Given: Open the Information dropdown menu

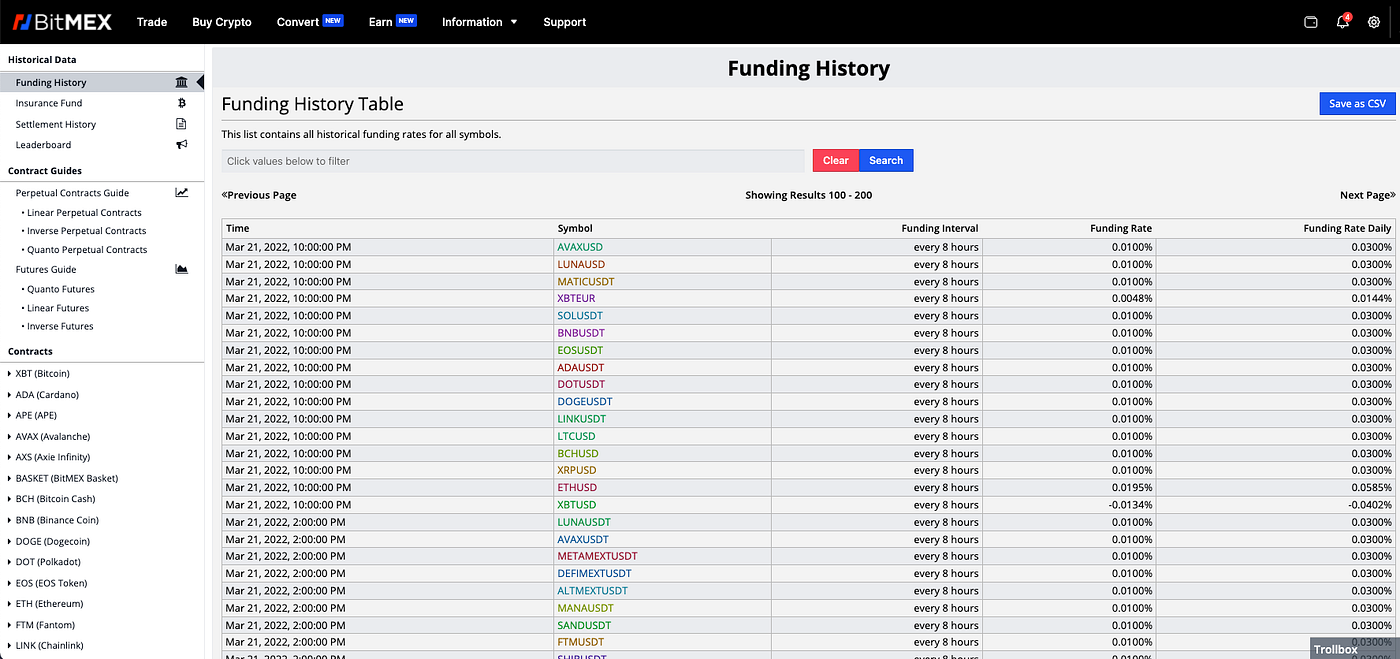Looking at the screenshot, I should pyautogui.click(x=479, y=22).
